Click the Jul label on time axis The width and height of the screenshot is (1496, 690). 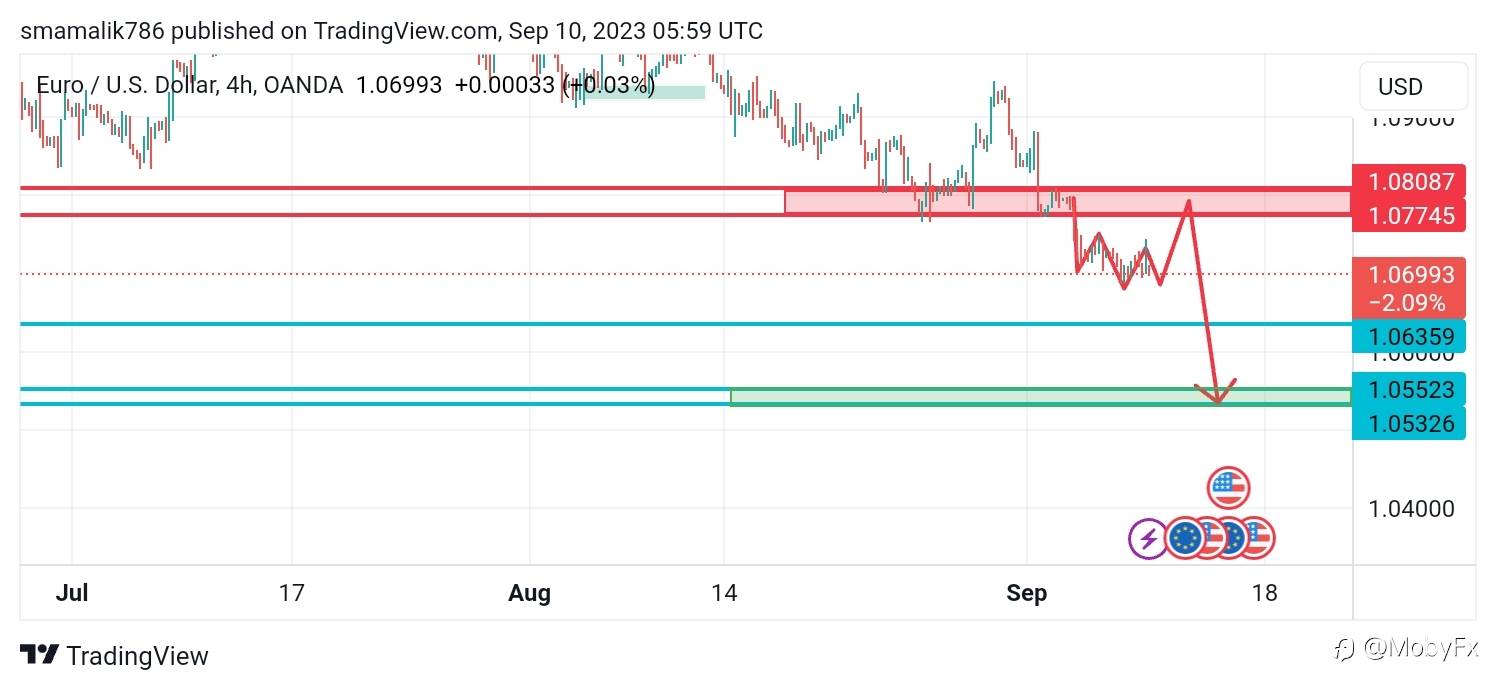pos(72,593)
